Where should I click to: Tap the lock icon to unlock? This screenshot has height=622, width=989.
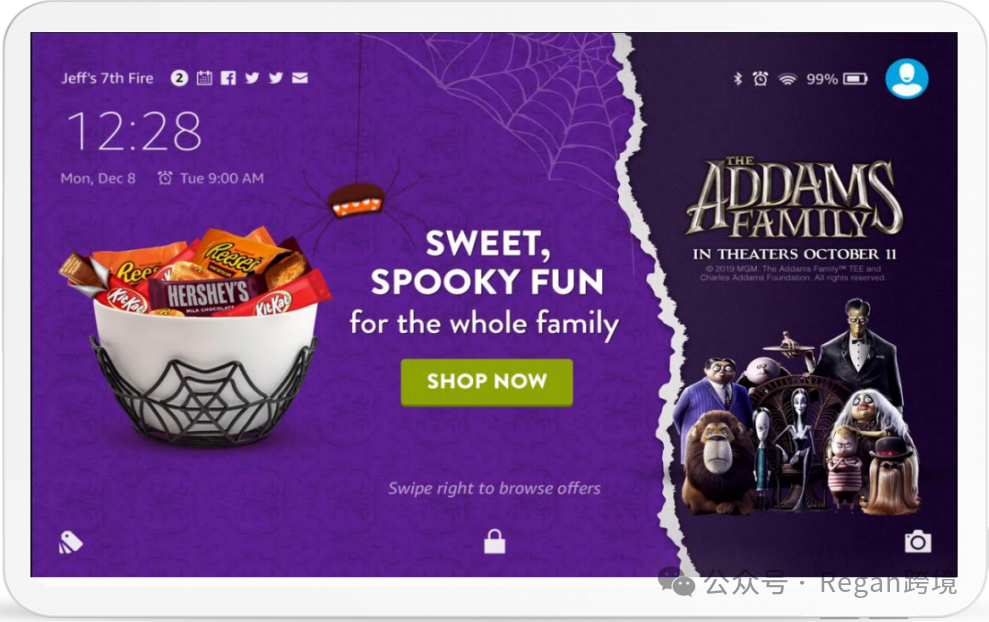coord(494,541)
